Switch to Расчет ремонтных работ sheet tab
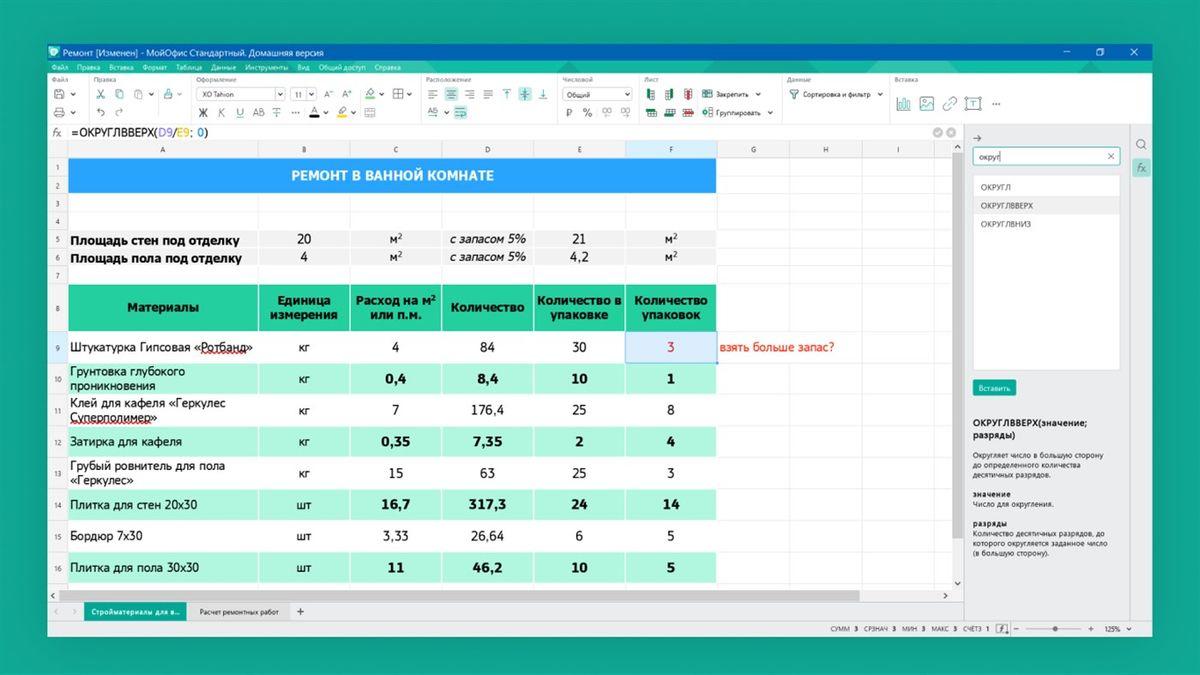This screenshot has height=675, width=1200. [x=239, y=611]
